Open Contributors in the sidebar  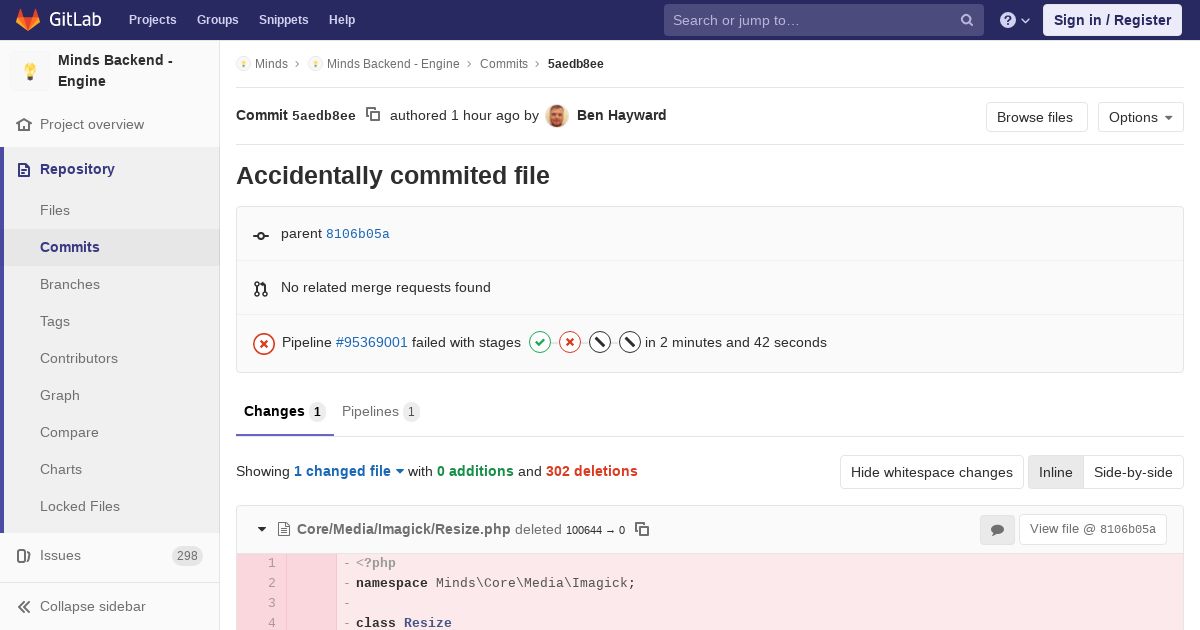pyautogui.click(x=79, y=358)
